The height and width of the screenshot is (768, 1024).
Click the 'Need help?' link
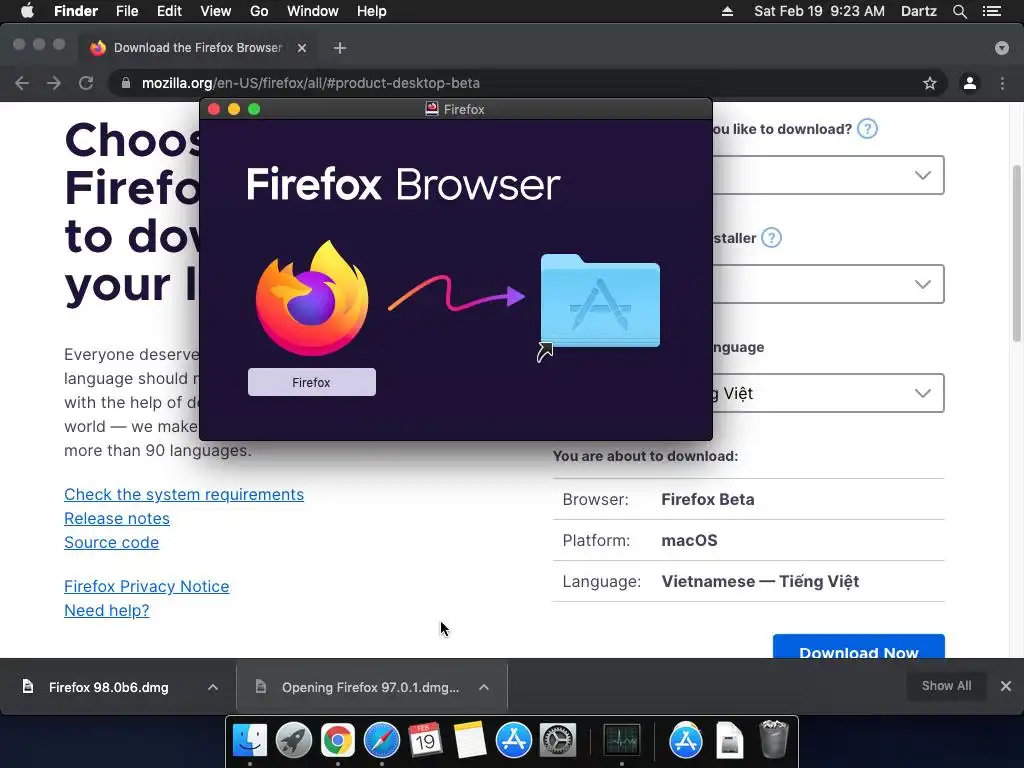coord(106,611)
